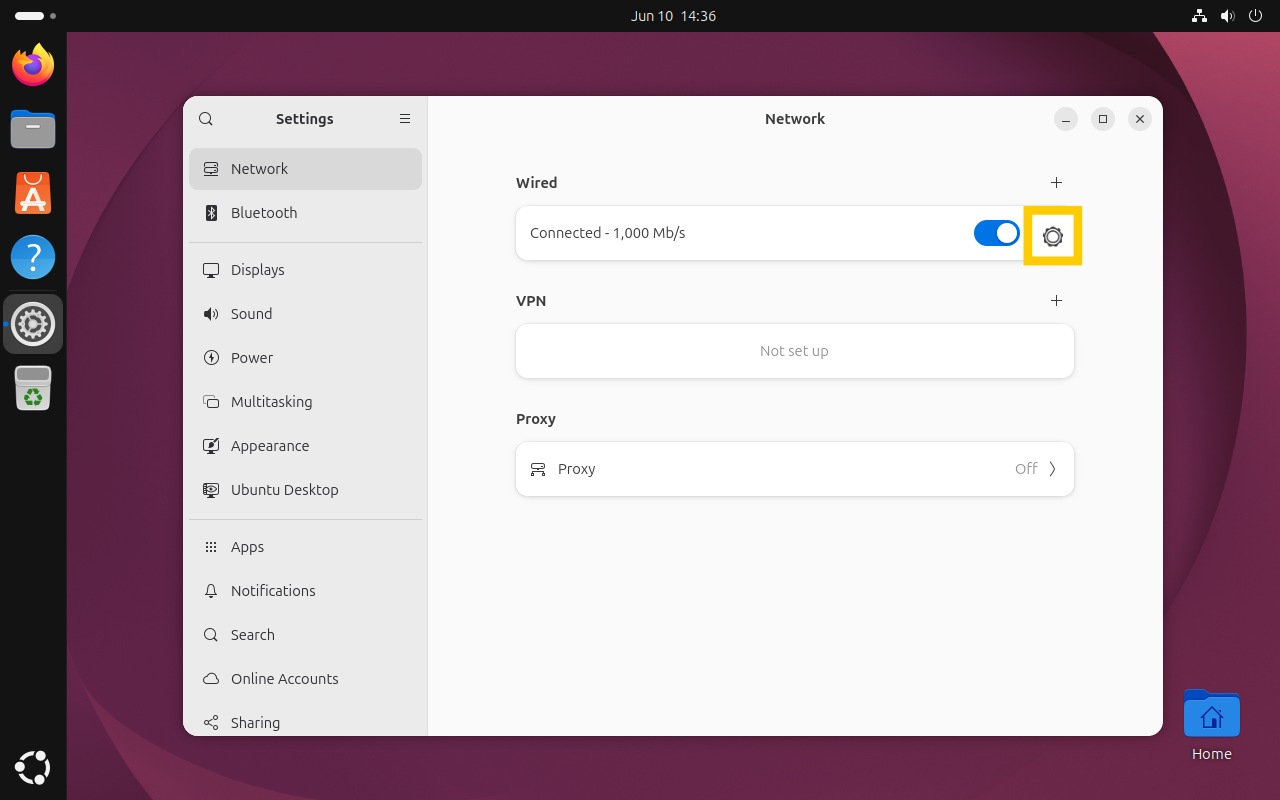
Task: Click the Activities workspace indicator
Action: (x=35, y=16)
